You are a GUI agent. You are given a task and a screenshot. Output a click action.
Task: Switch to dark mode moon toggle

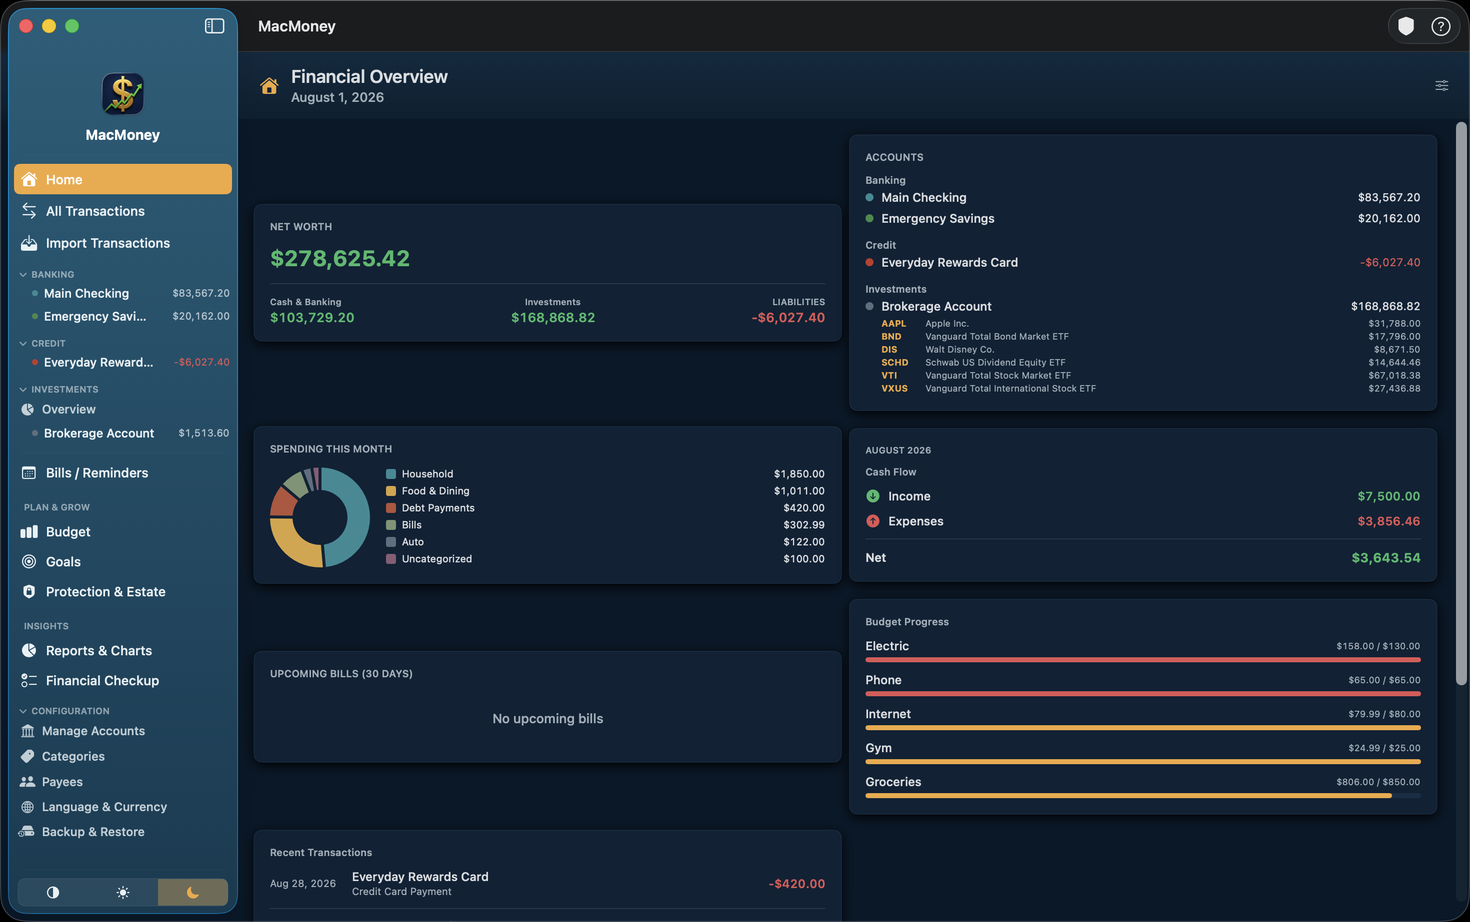[193, 892]
